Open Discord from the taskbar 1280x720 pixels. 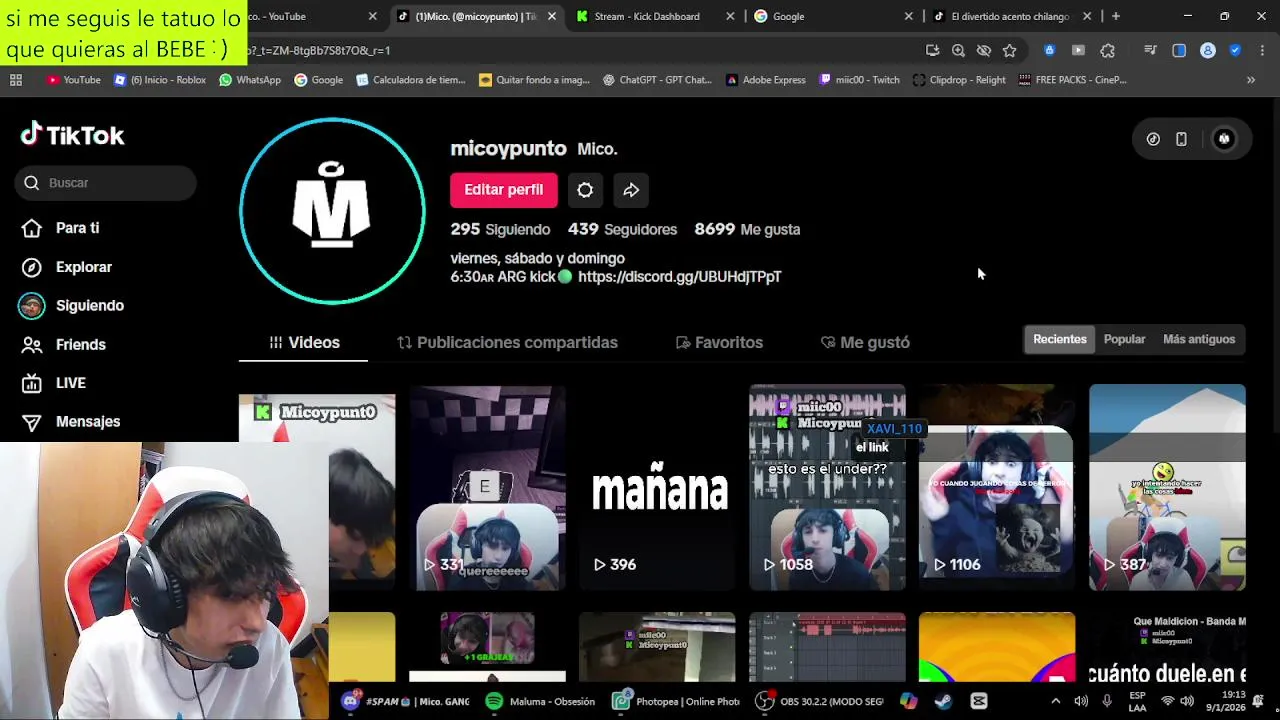[404, 702]
